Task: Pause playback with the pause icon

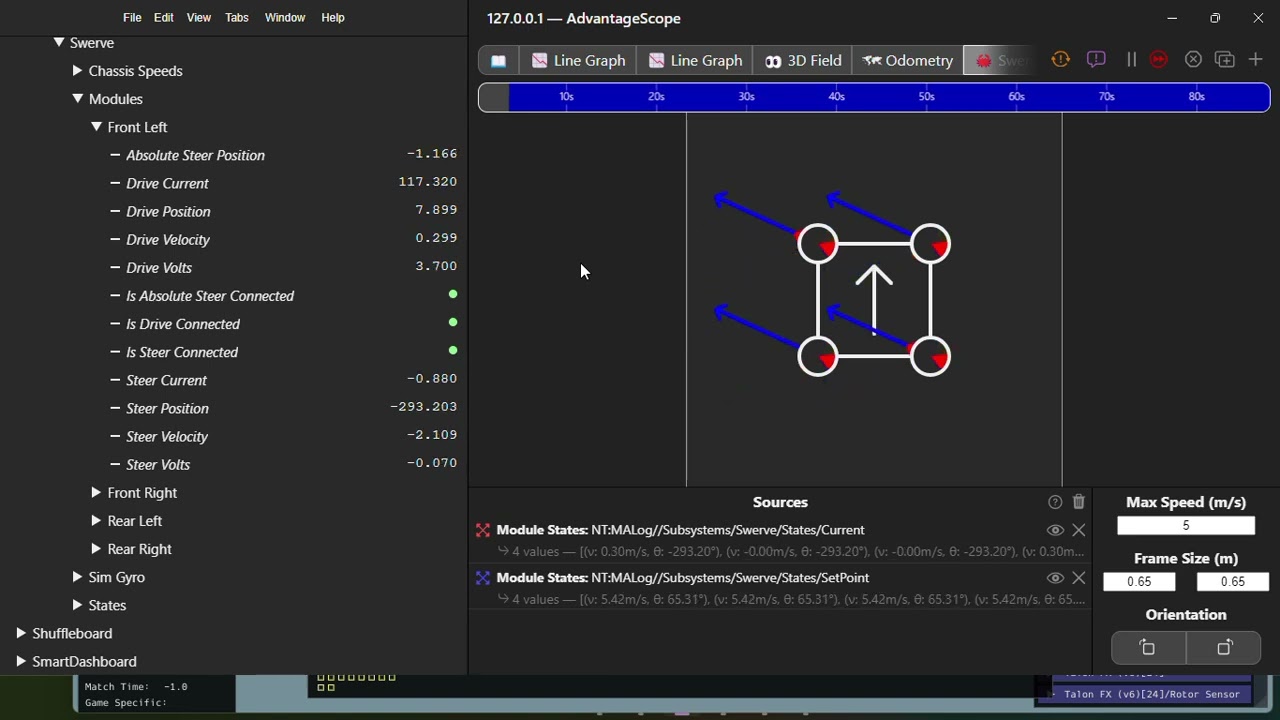Action: tap(1131, 60)
